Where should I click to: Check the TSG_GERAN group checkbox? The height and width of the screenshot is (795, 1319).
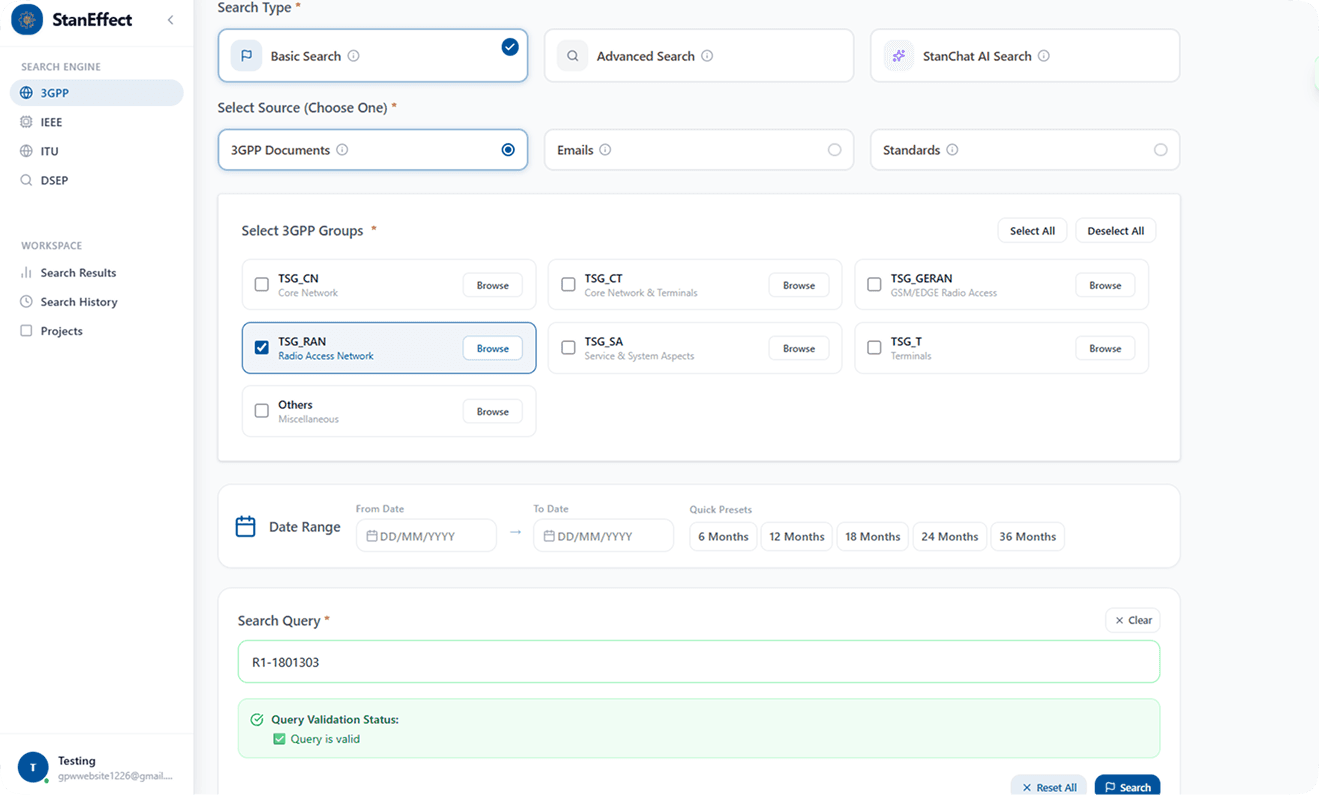click(874, 285)
